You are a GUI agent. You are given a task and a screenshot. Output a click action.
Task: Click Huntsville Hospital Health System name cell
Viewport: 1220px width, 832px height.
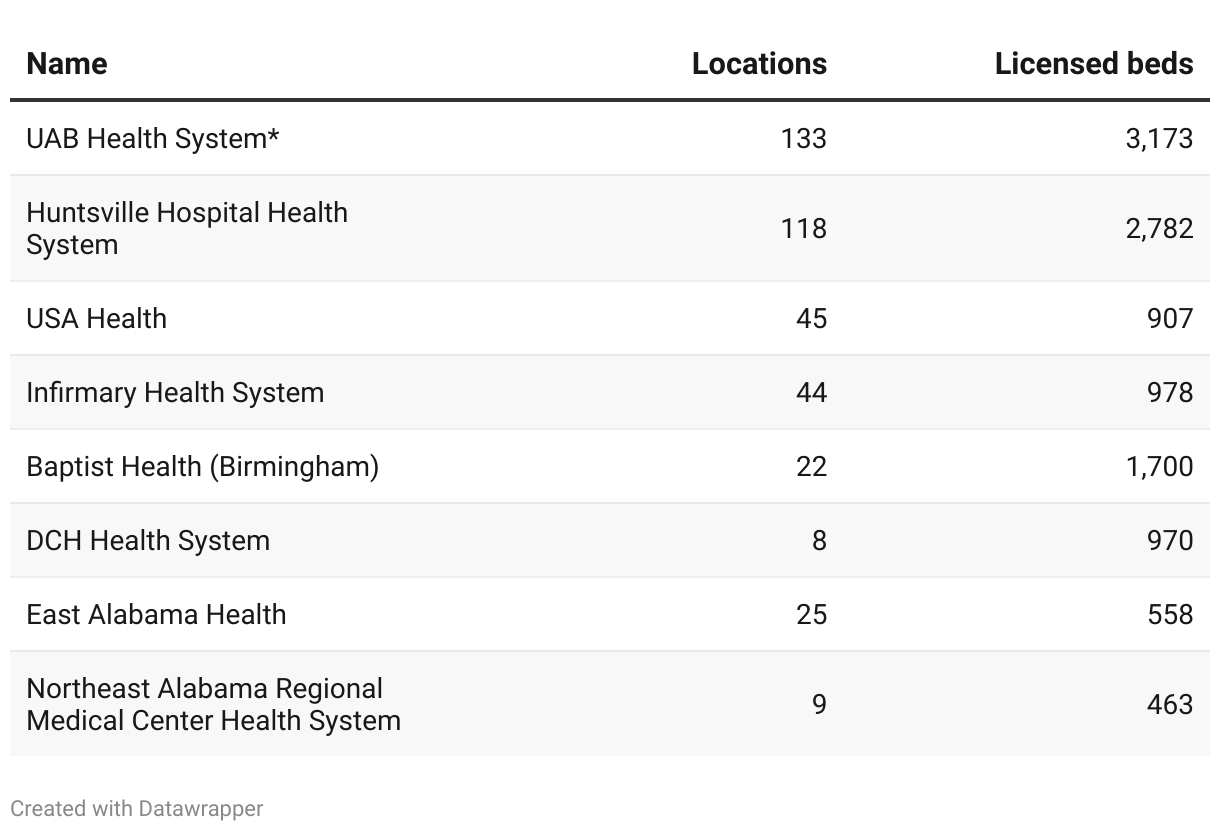[187, 228]
